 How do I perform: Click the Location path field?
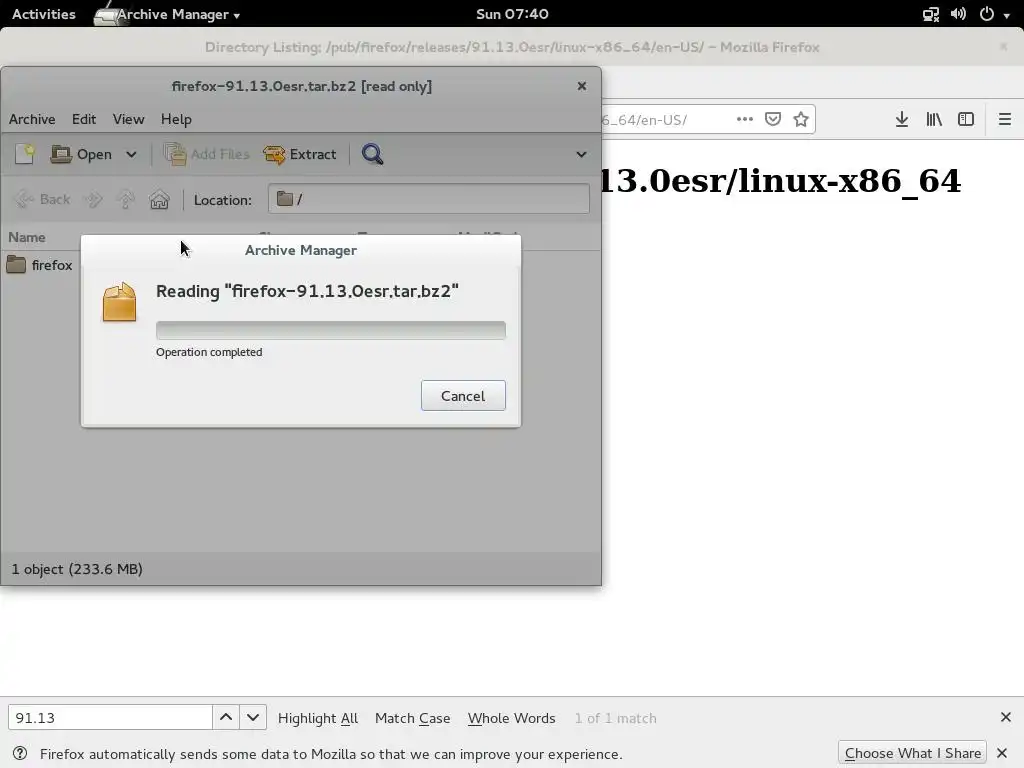tap(428, 199)
